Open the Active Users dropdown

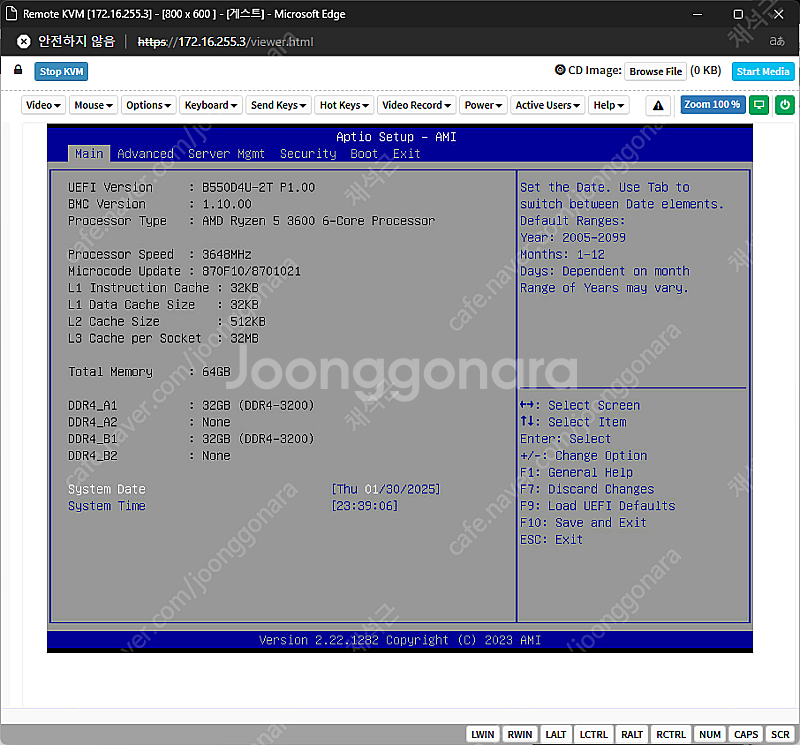[x=547, y=105]
